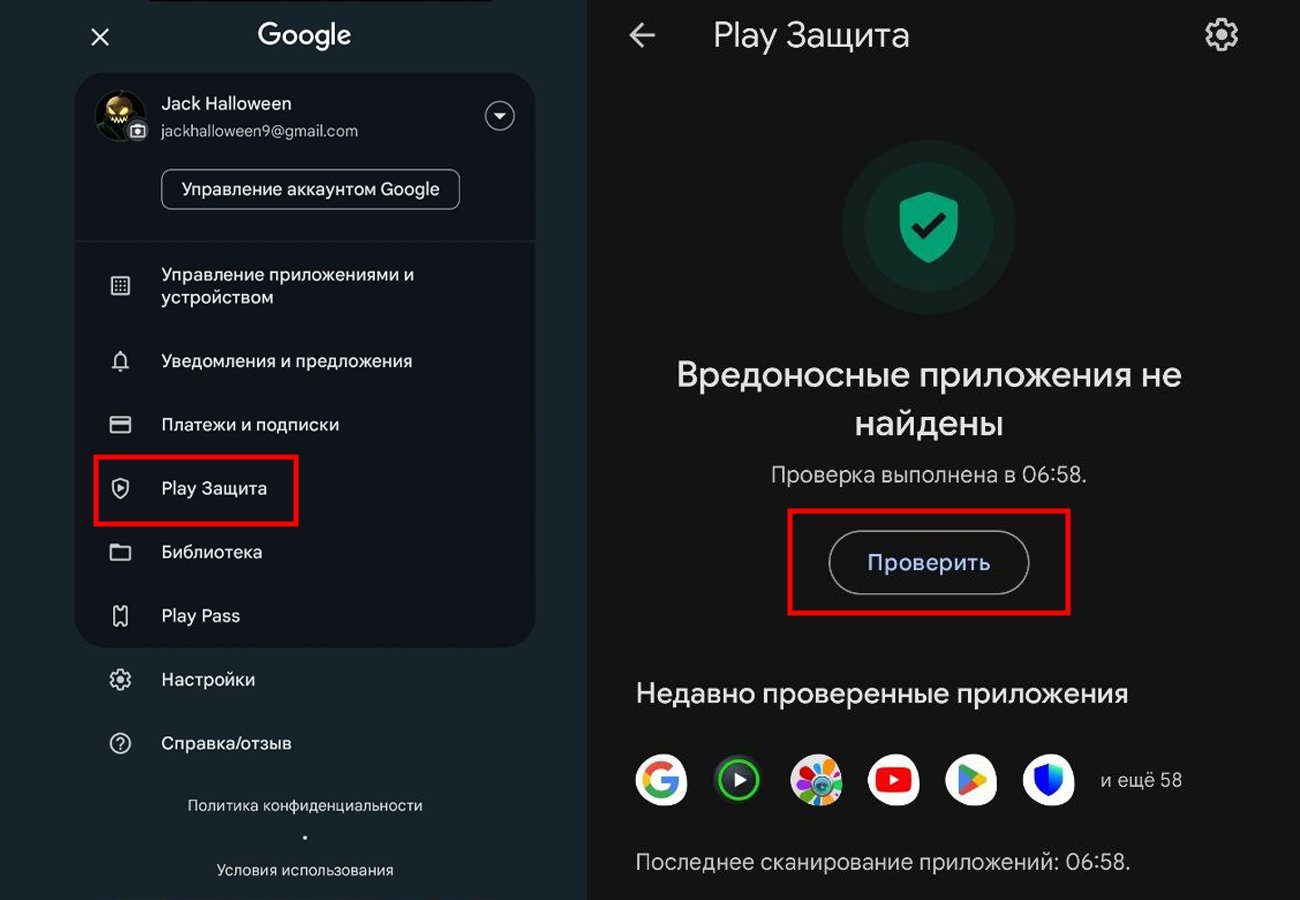
Task: Click the Проверить scan button
Action: pyautogui.click(x=929, y=562)
